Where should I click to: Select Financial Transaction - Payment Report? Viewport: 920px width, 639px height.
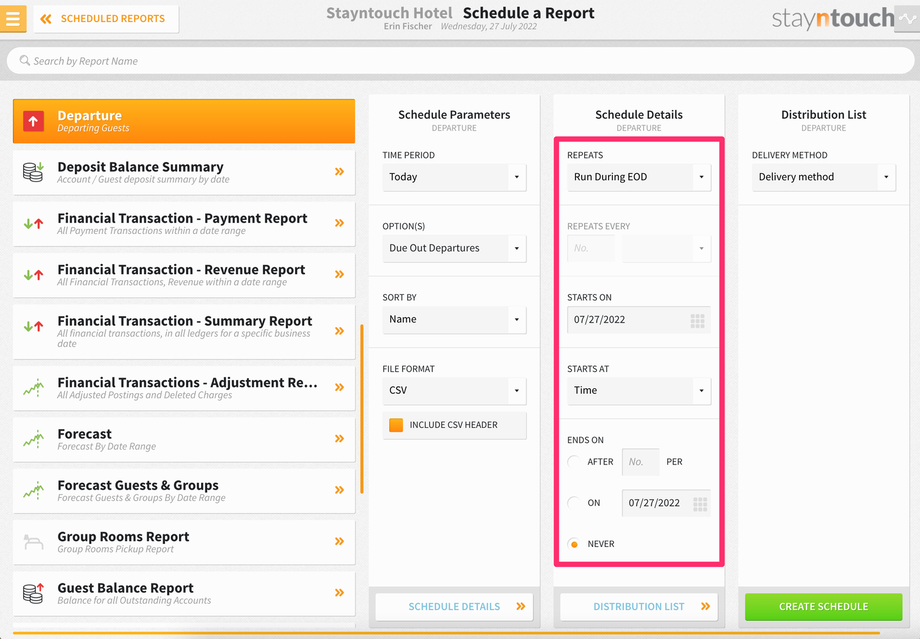tap(184, 224)
